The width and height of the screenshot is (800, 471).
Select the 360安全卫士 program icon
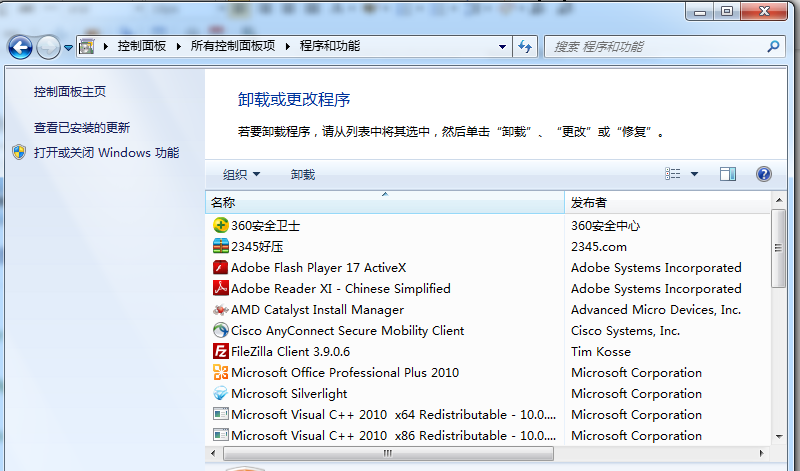click(x=221, y=226)
